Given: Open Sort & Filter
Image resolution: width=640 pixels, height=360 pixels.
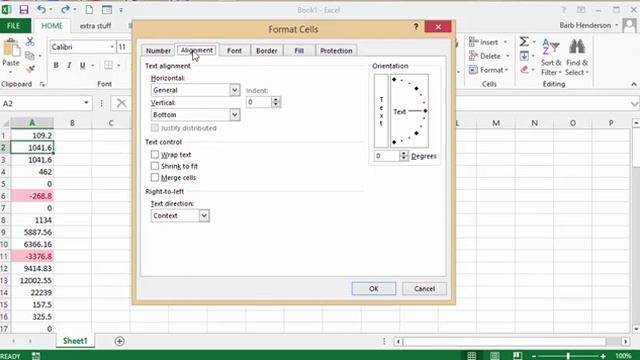Looking at the screenshot, I should pyautogui.click(x=551, y=57).
